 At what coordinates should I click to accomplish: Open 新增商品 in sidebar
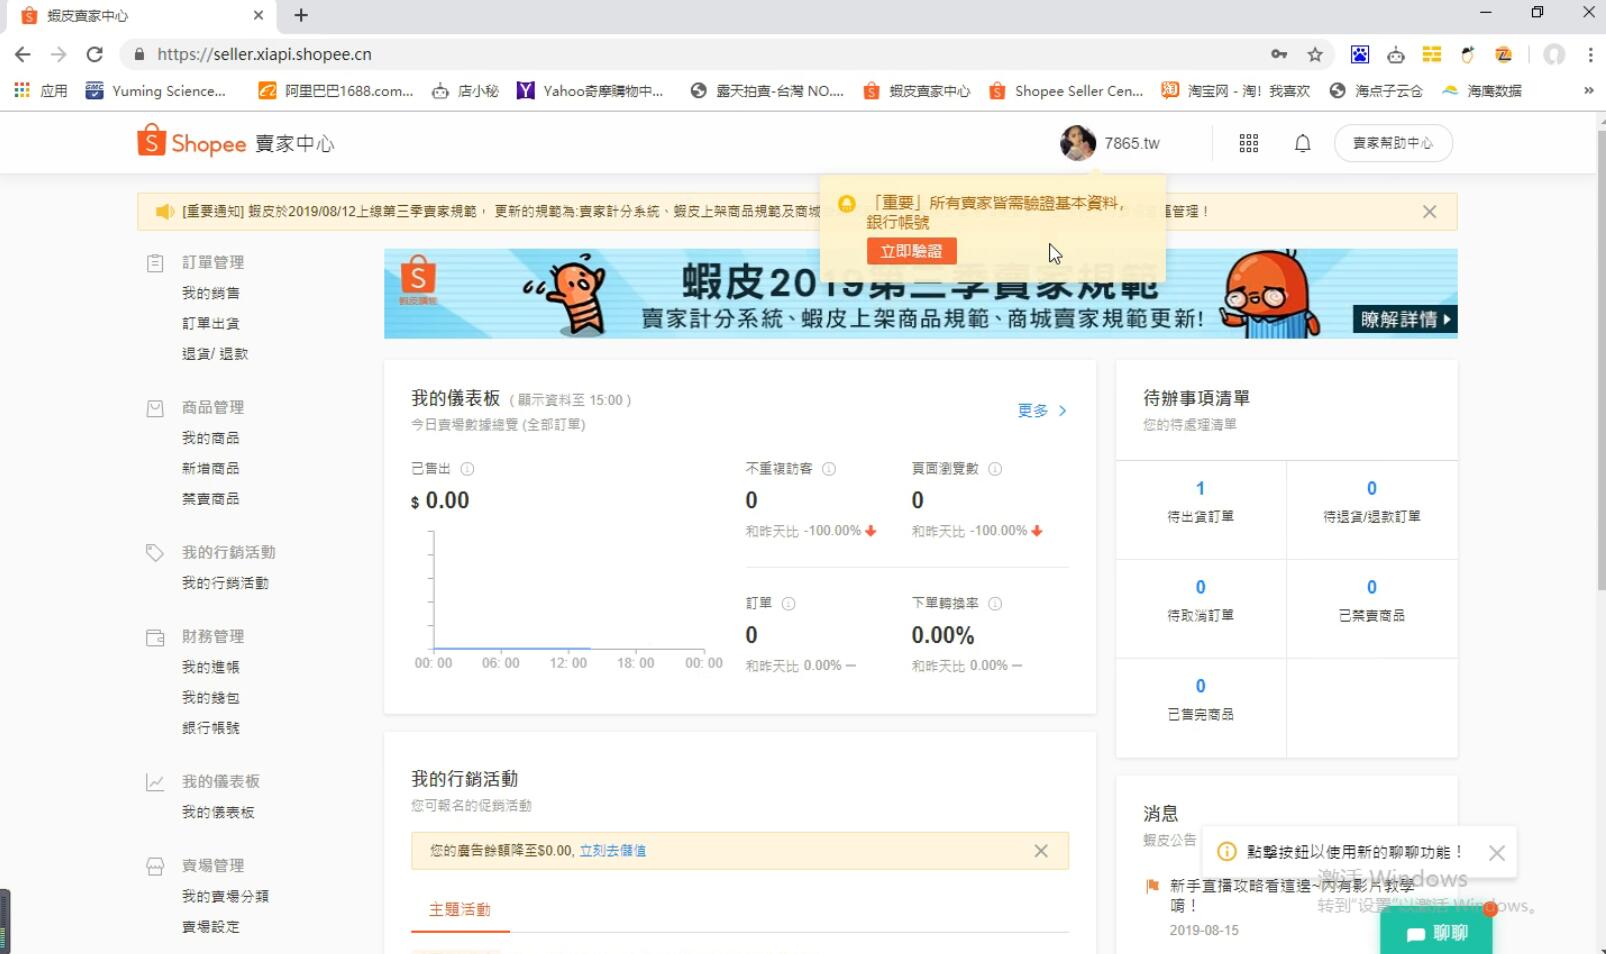(211, 468)
